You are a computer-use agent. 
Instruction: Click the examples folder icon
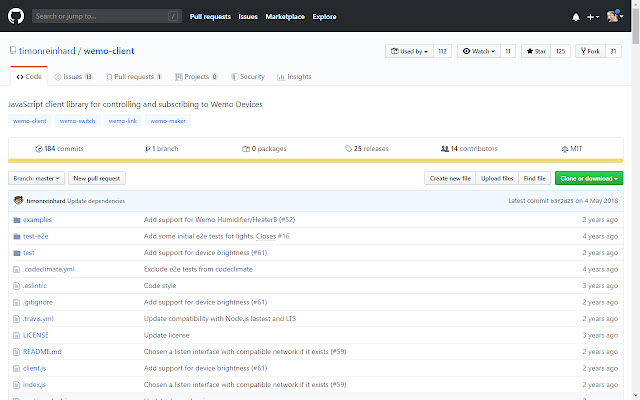click(x=16, y=219)
